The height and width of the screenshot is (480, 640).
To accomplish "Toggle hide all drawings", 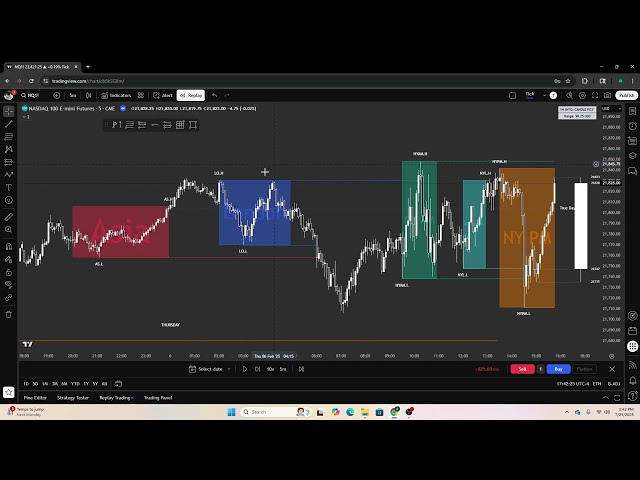I will (x=9, y=284).
